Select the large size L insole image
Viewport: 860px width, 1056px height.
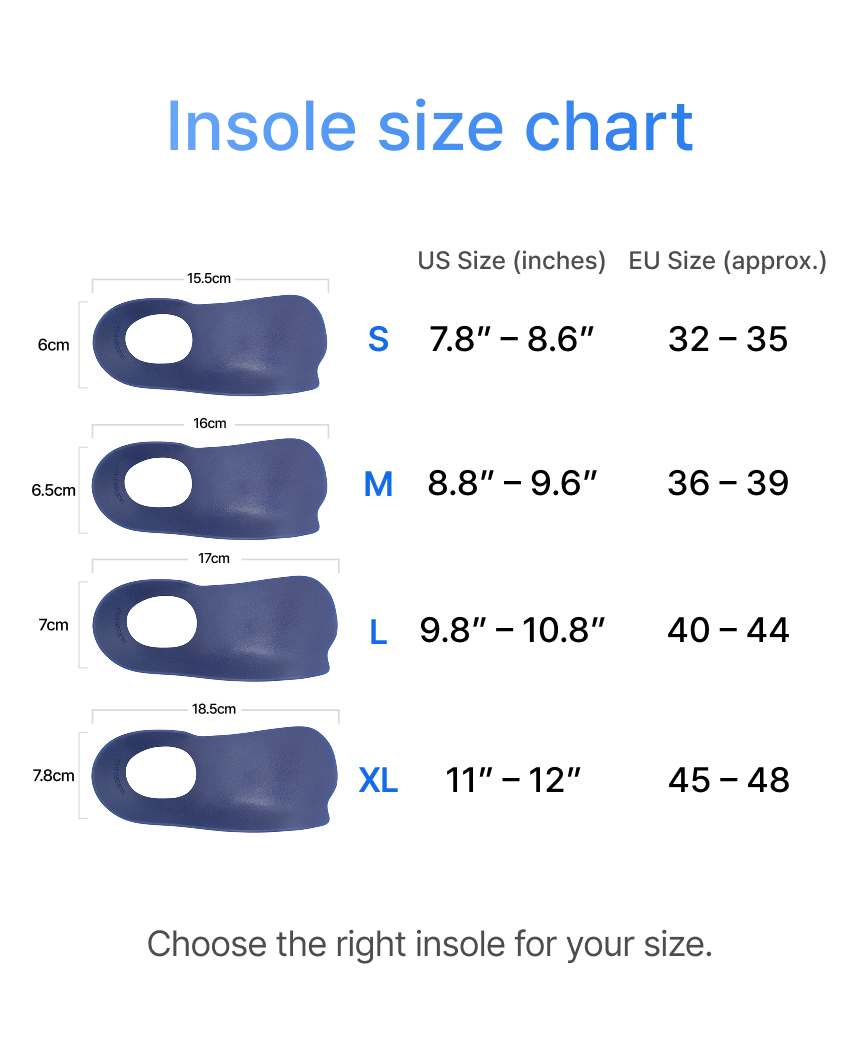pyautogui.click(x=214, y=628)
